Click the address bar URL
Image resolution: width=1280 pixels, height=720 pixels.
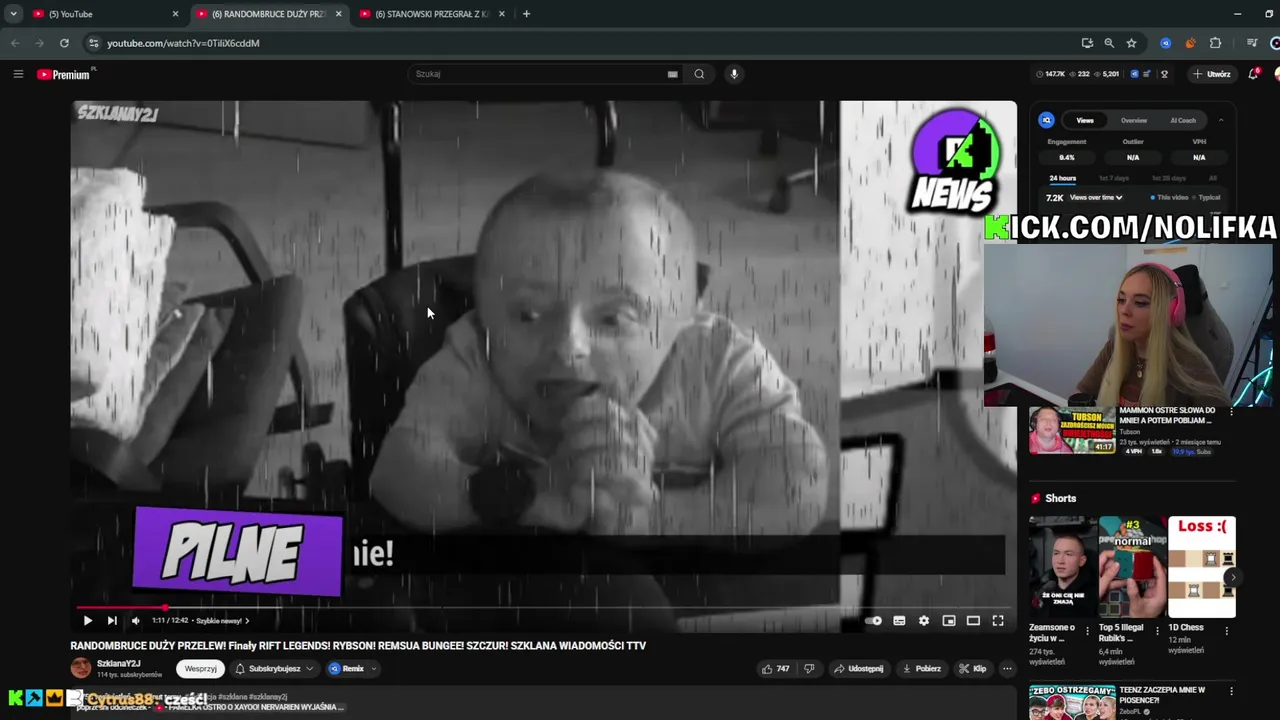pos(183,43)
